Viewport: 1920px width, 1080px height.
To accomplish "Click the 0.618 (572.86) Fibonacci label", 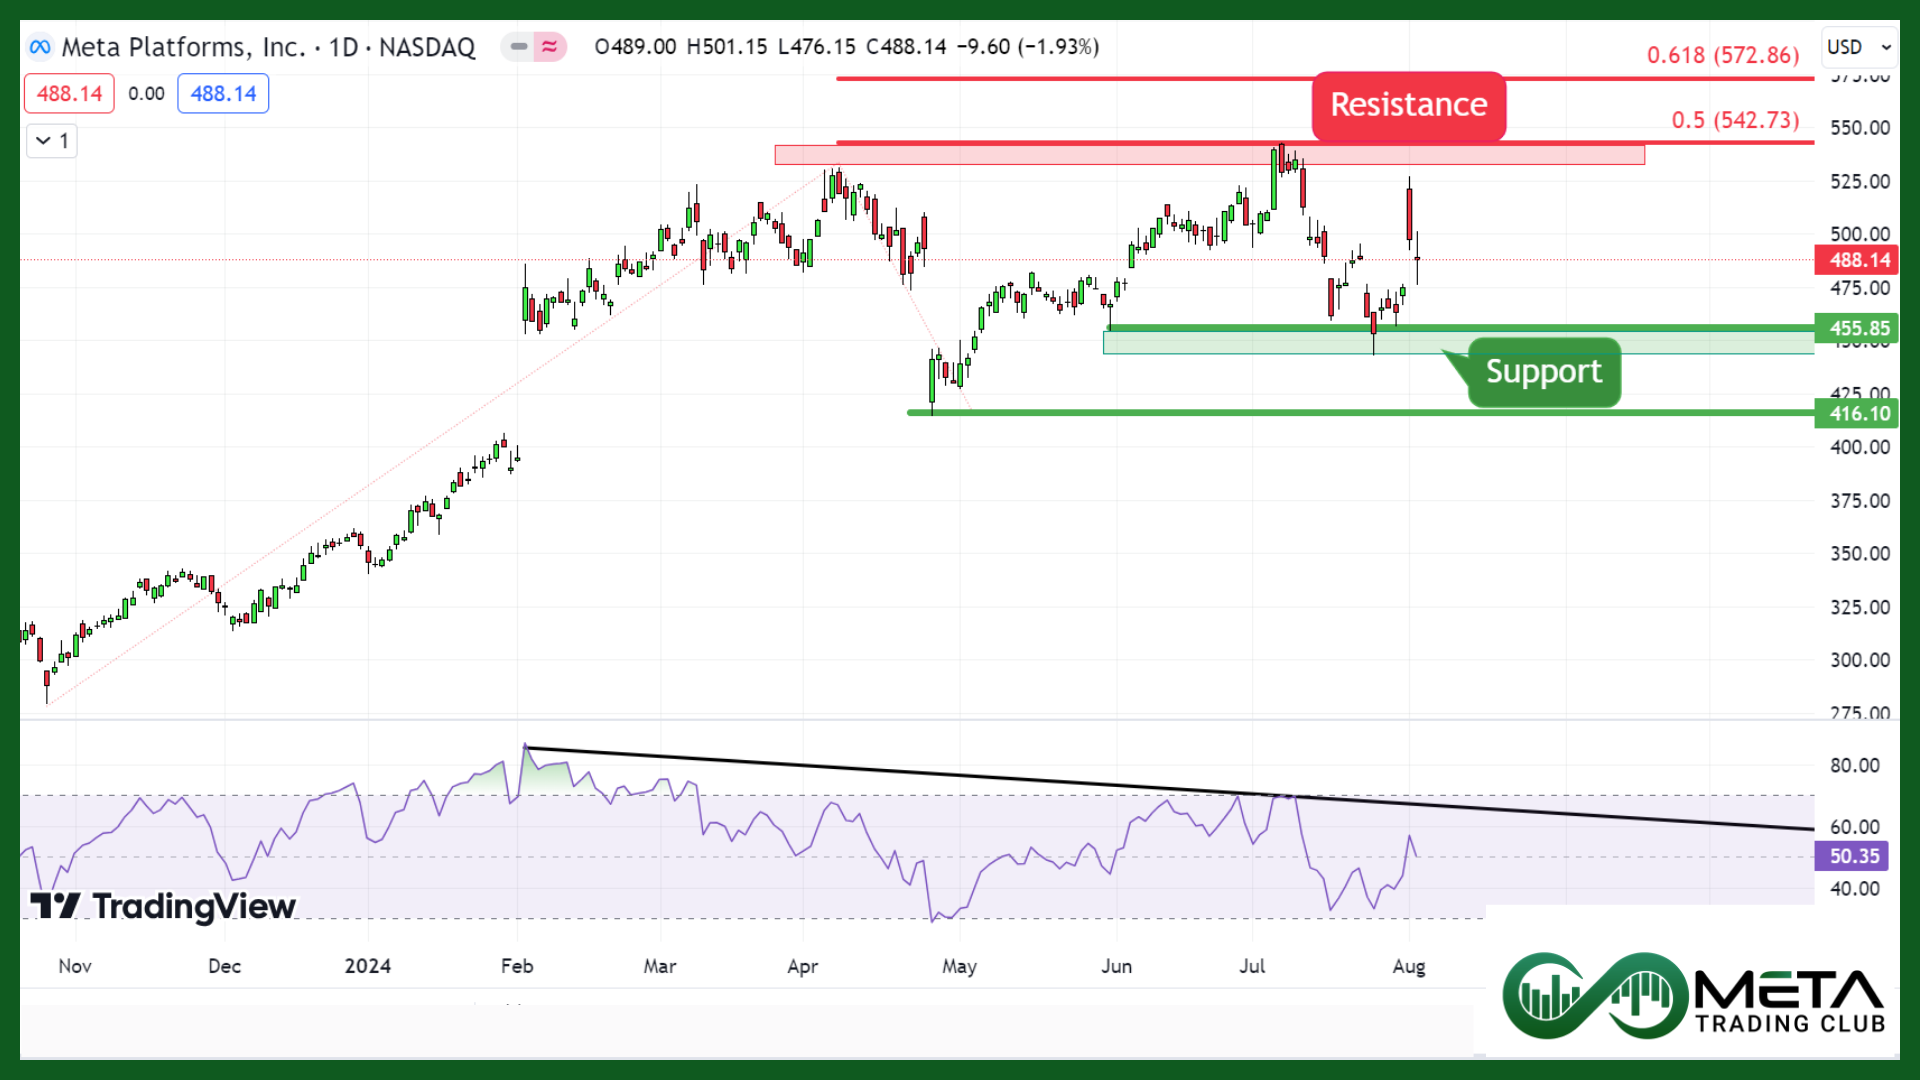I will [x=1723, y=55].
